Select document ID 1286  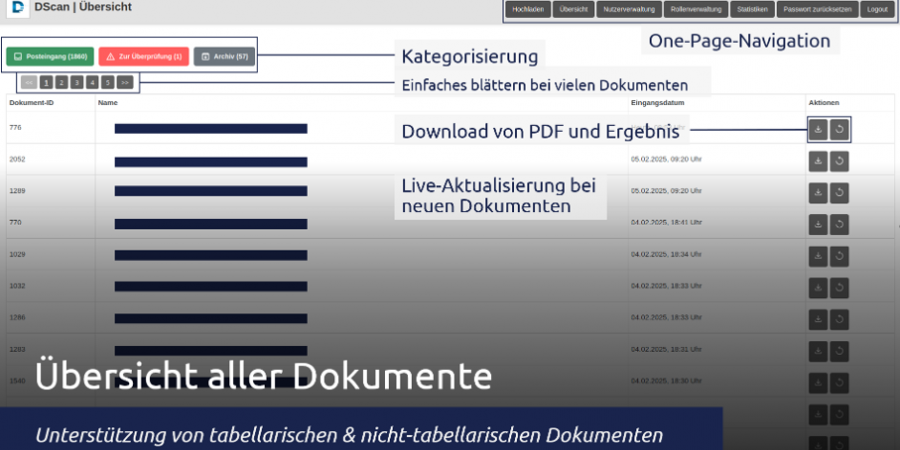pos(17,317)
